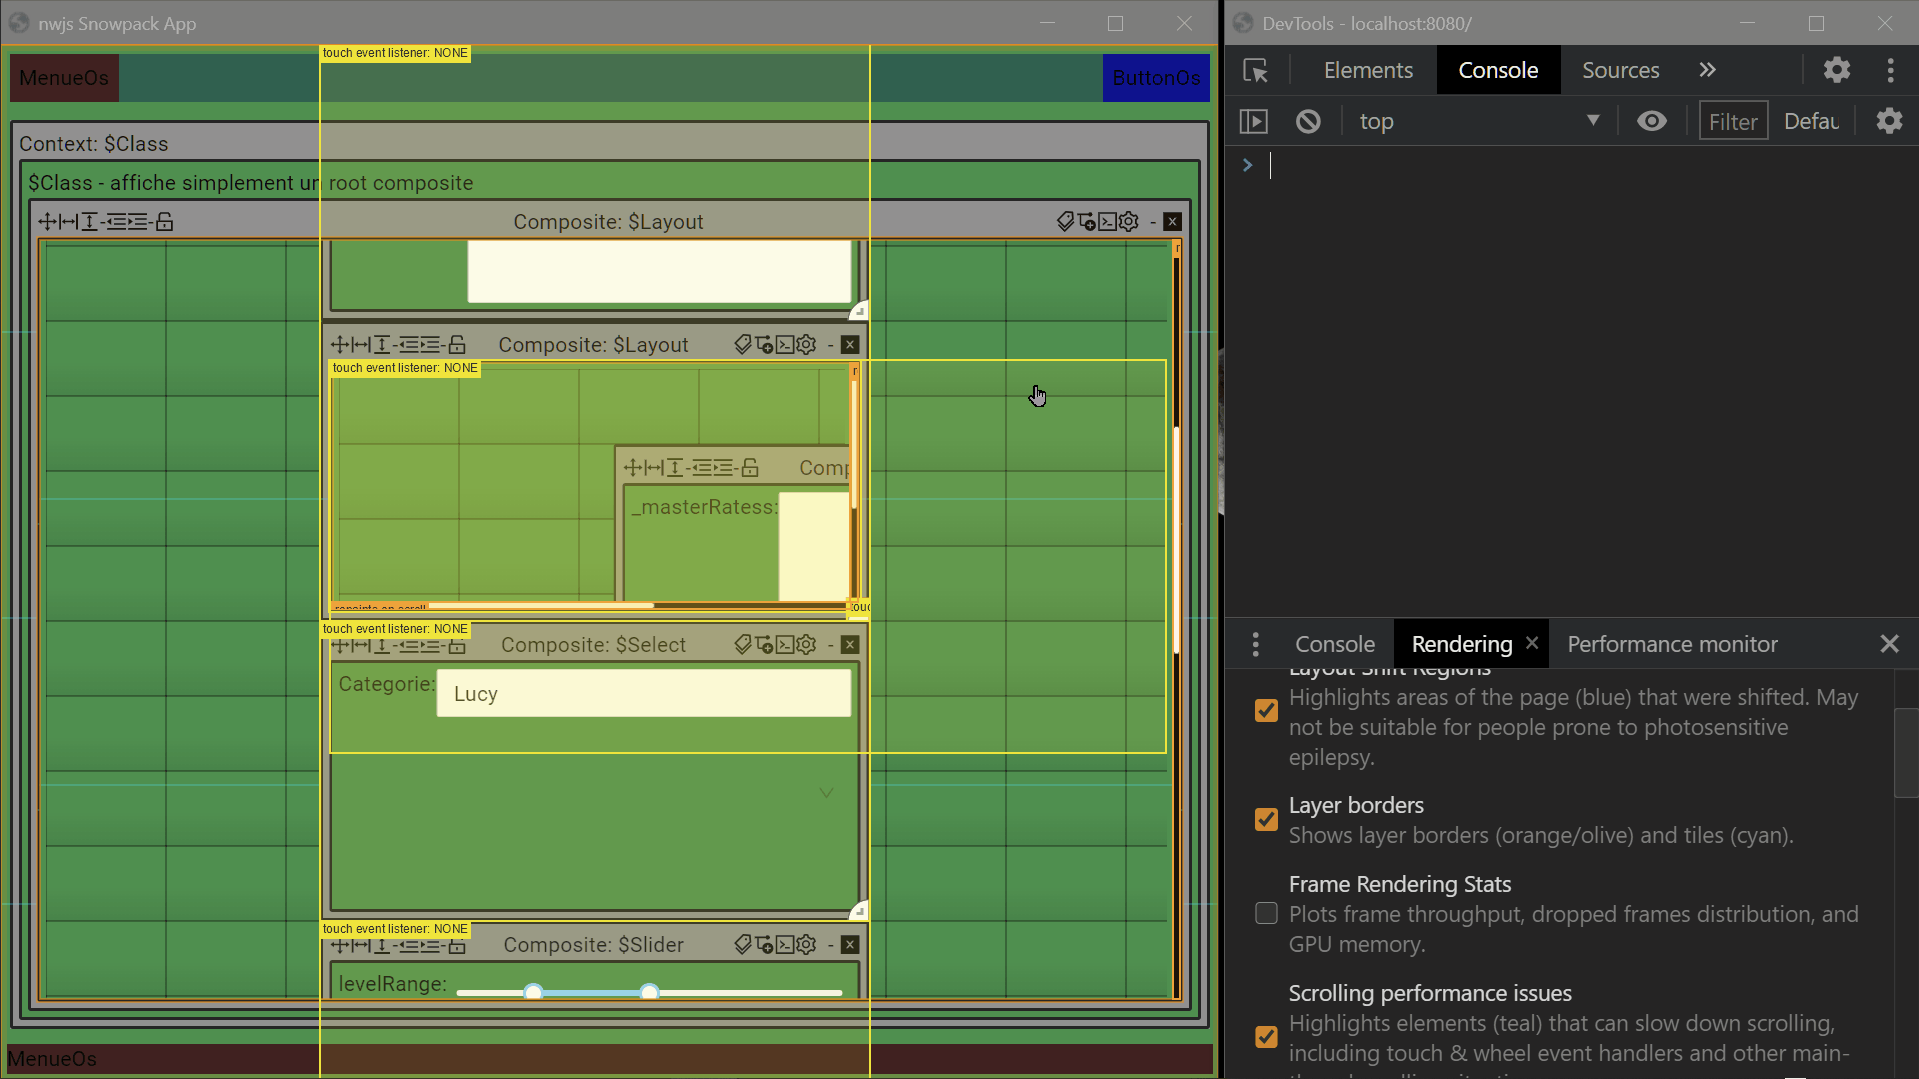The height and width of the screenshot is (1079, 1919).
Task: Open gear settings in inner $Layout header
Action: [x=807, y=345]
